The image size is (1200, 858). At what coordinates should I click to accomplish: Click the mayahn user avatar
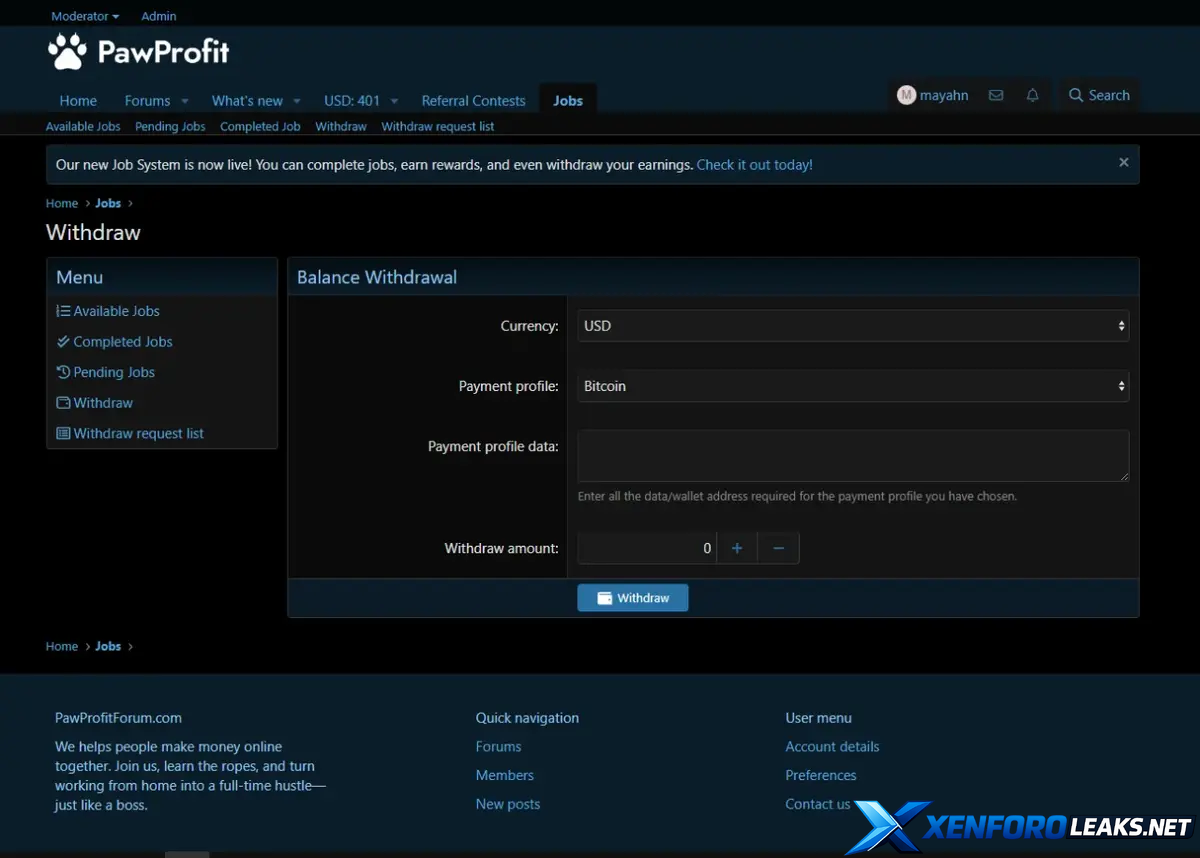tap(906, 96)
